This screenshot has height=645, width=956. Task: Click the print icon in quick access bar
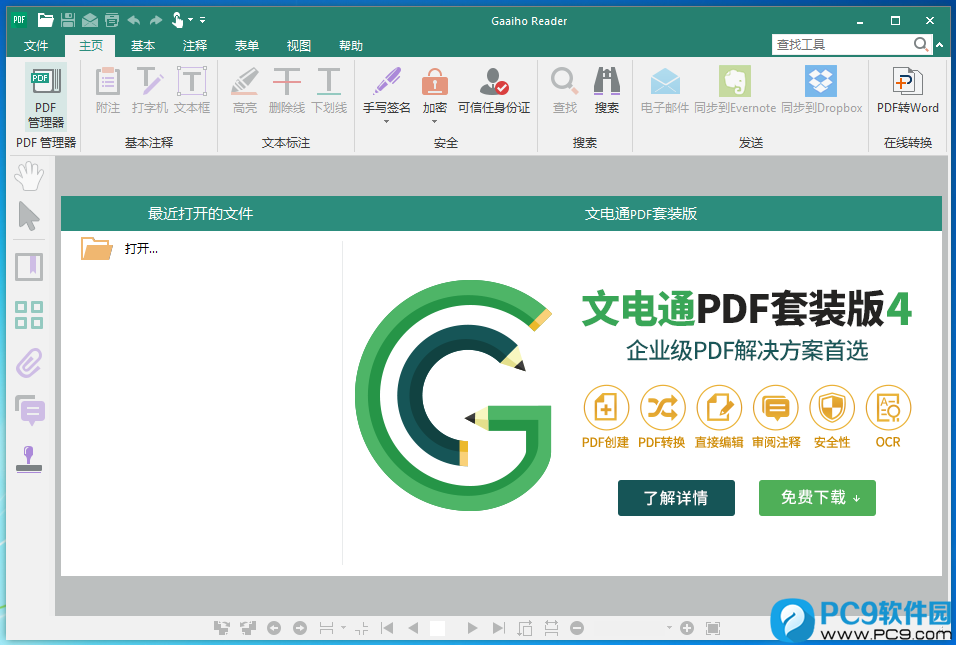(x=112, y=20)
